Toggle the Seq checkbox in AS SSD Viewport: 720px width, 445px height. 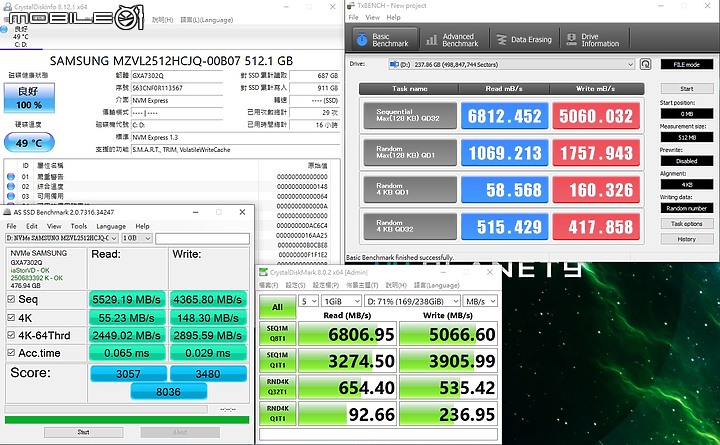[x=11, y=299]
